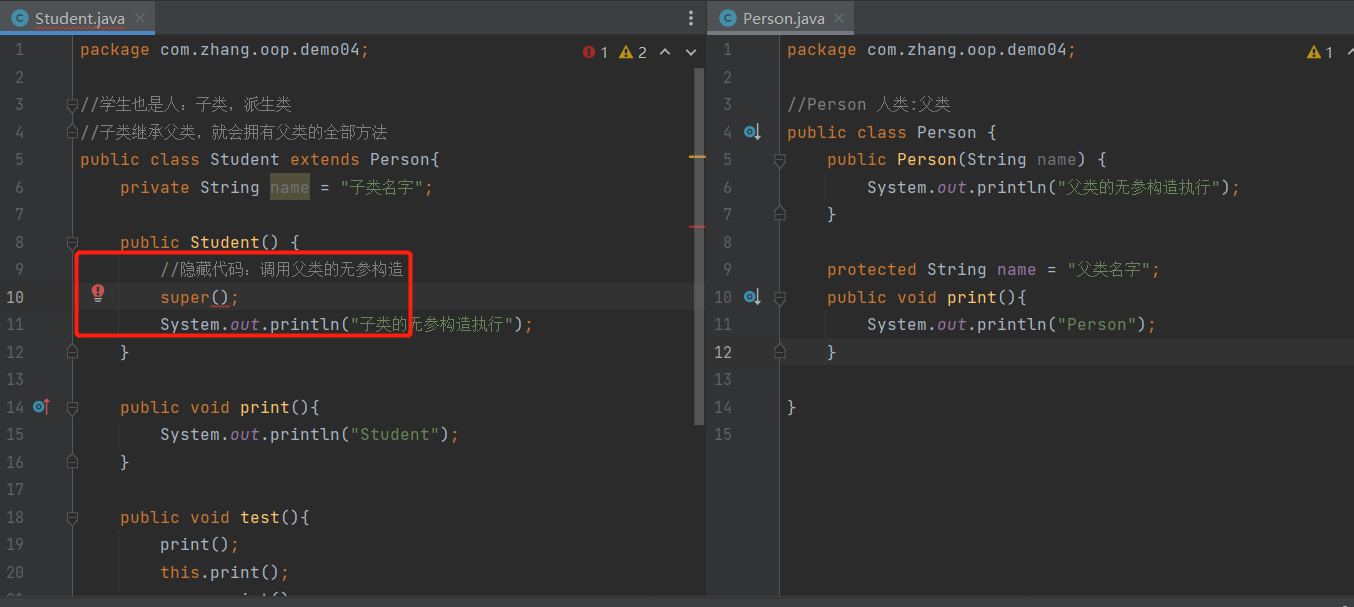Jump to previous highlighted error with up arrow
This screenshot has width=1354, height=607.
pos(665,52)
